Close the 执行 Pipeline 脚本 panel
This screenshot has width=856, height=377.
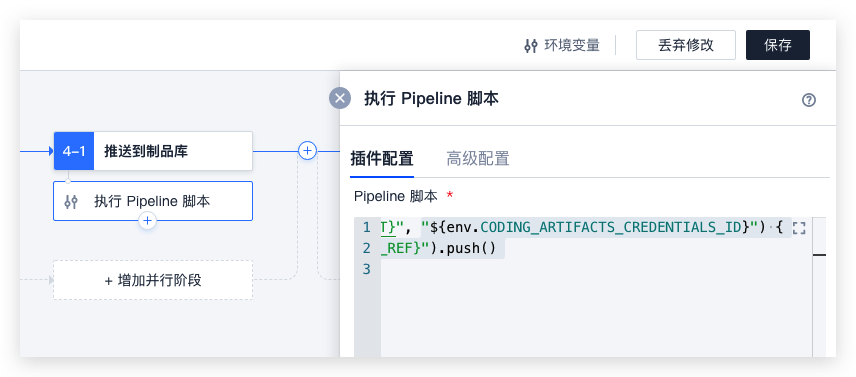340,99
